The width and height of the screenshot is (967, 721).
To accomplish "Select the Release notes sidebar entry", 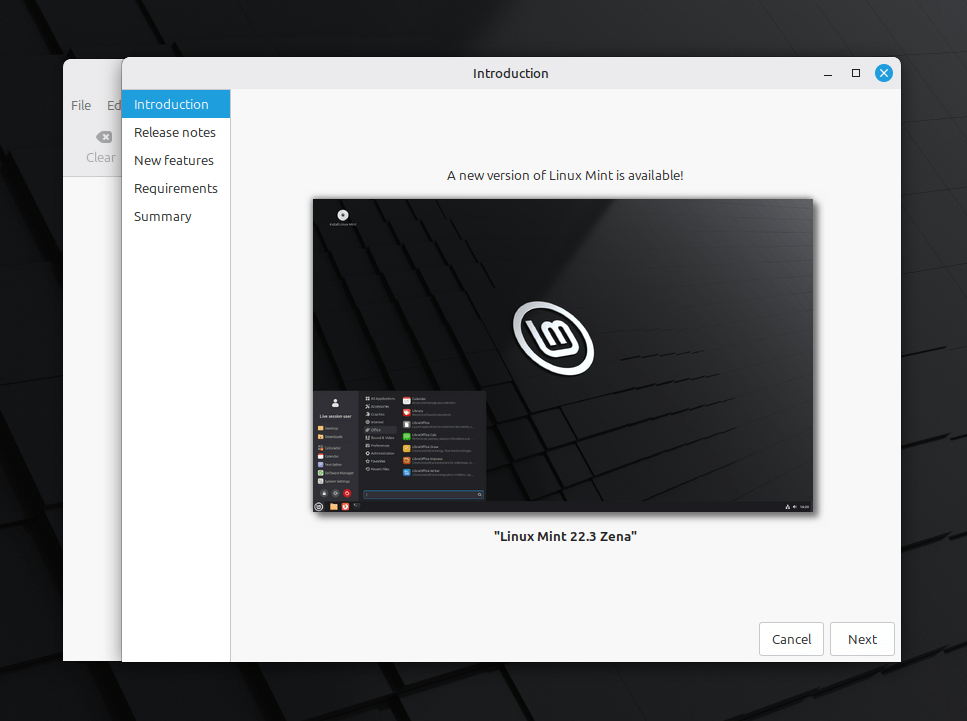I will tap(174, 131).
